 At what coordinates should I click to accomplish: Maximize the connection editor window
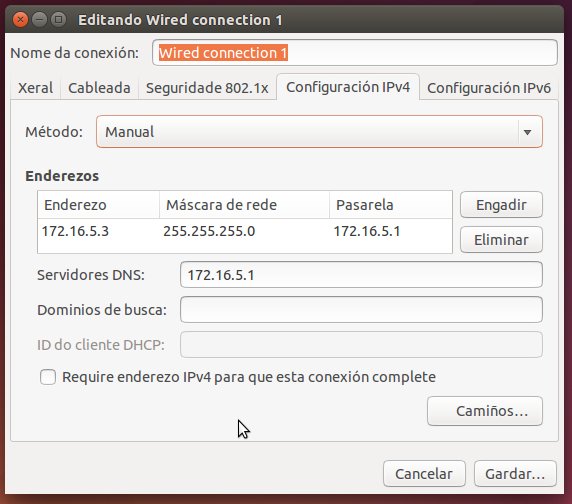58,19
